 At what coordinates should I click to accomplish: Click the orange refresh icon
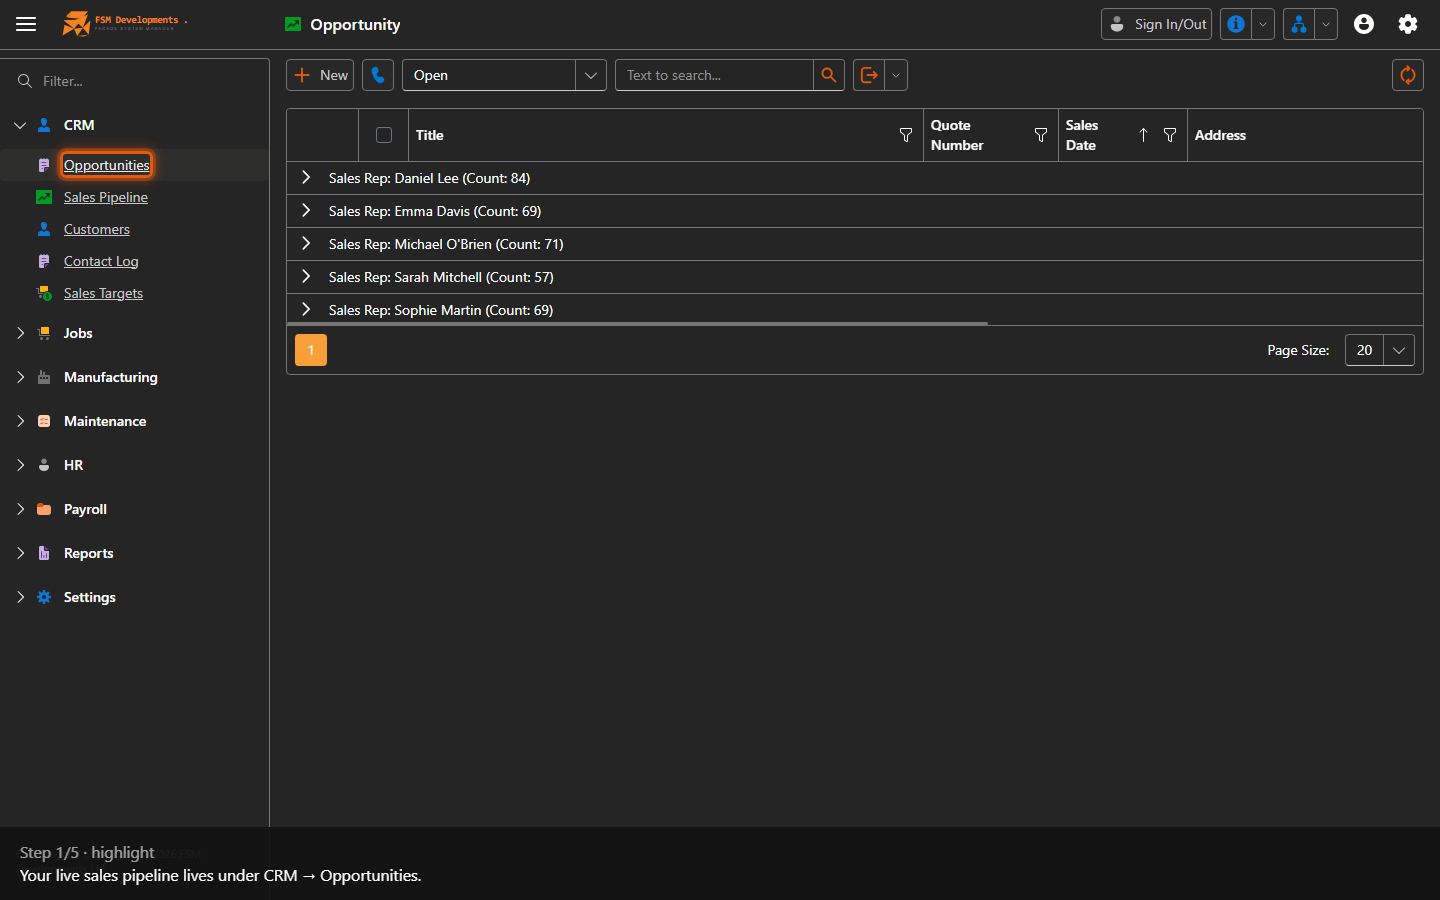click(x=1408, y=75)
